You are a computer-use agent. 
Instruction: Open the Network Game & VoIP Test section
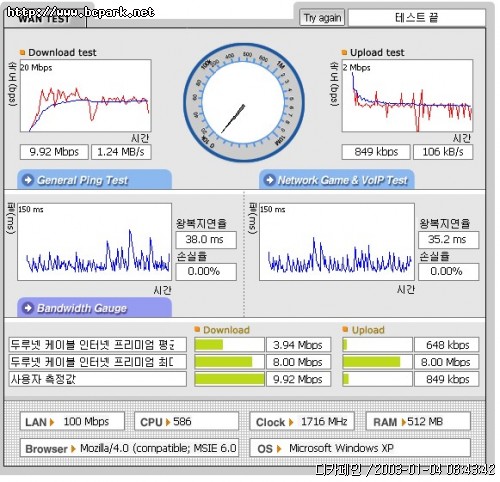coord(337,180)
